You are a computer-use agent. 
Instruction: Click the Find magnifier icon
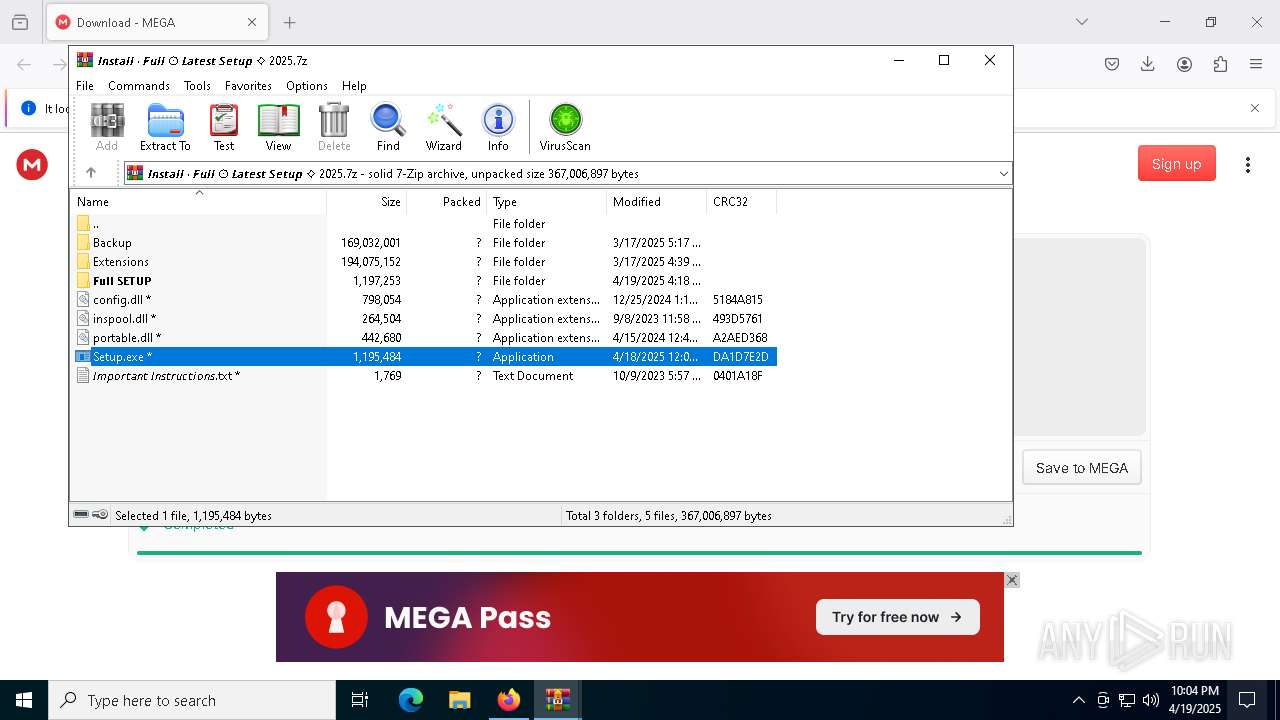(388, 127)
